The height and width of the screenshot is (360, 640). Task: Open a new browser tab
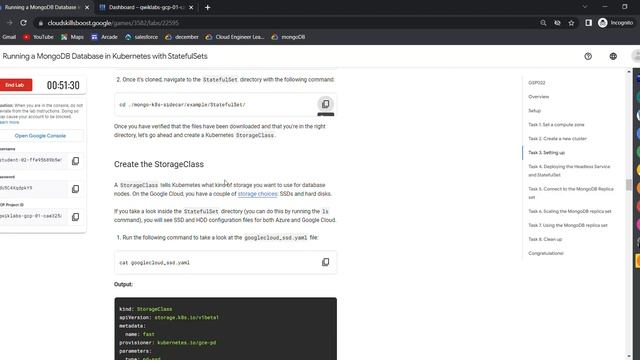(x=207, y=7)
